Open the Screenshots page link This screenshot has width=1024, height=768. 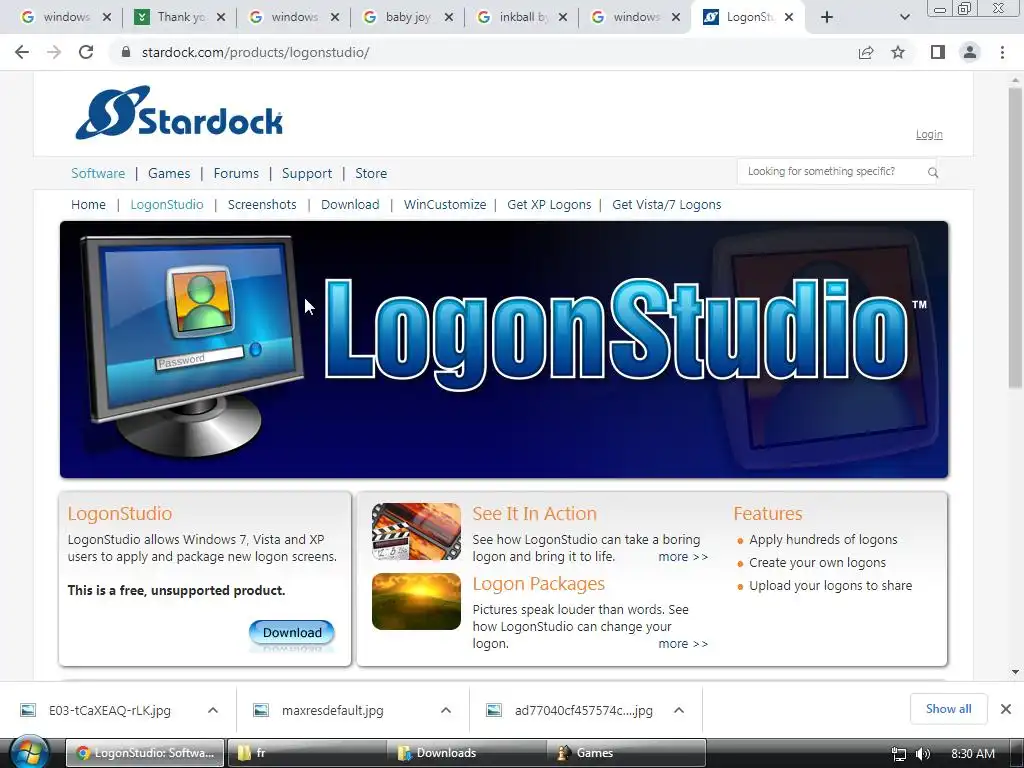[262, 204]
